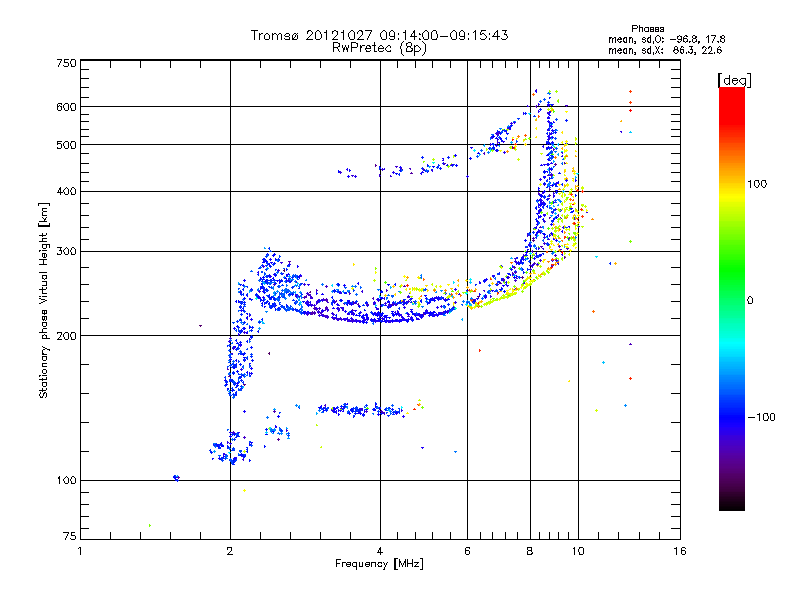Image resolution: width=800 pixels, height=600 pixels.
Task: Click the y-axis '500' tick label
Action: (67, 145)
